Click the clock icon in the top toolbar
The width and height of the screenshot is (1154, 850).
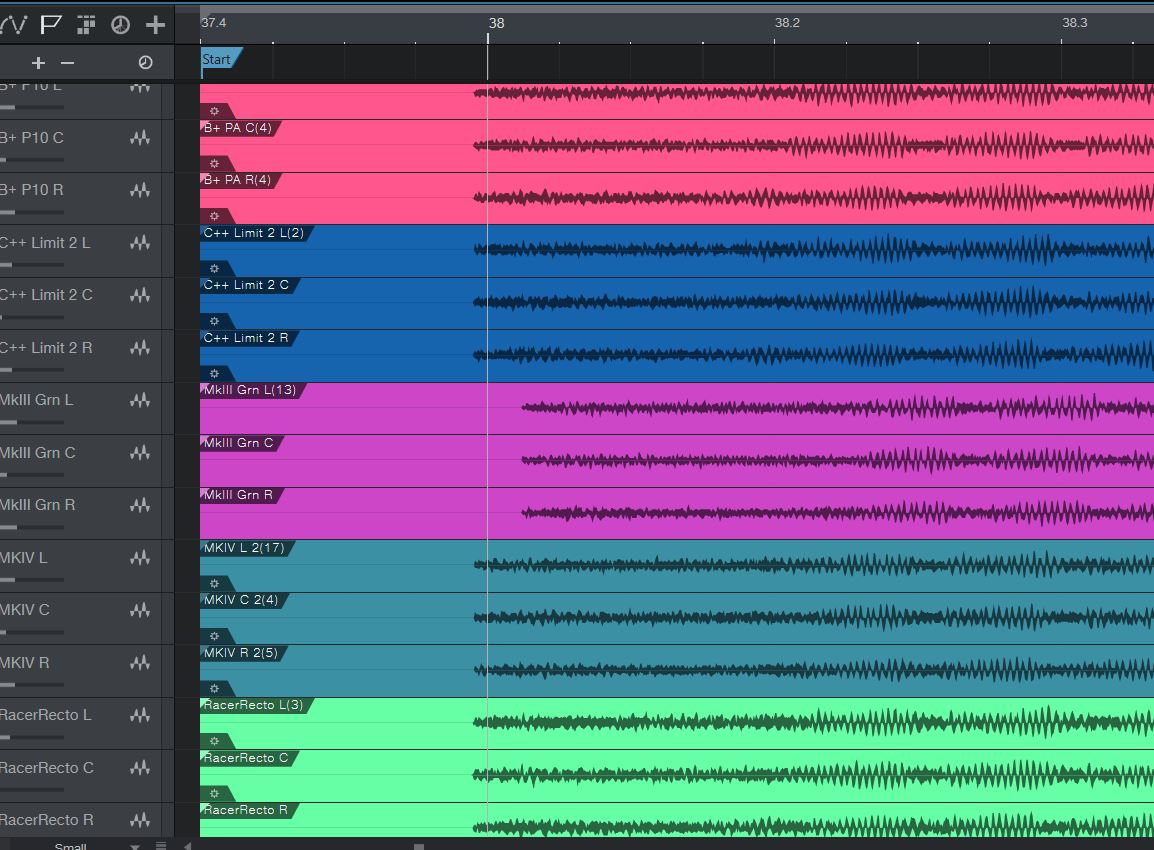point(120,25)
